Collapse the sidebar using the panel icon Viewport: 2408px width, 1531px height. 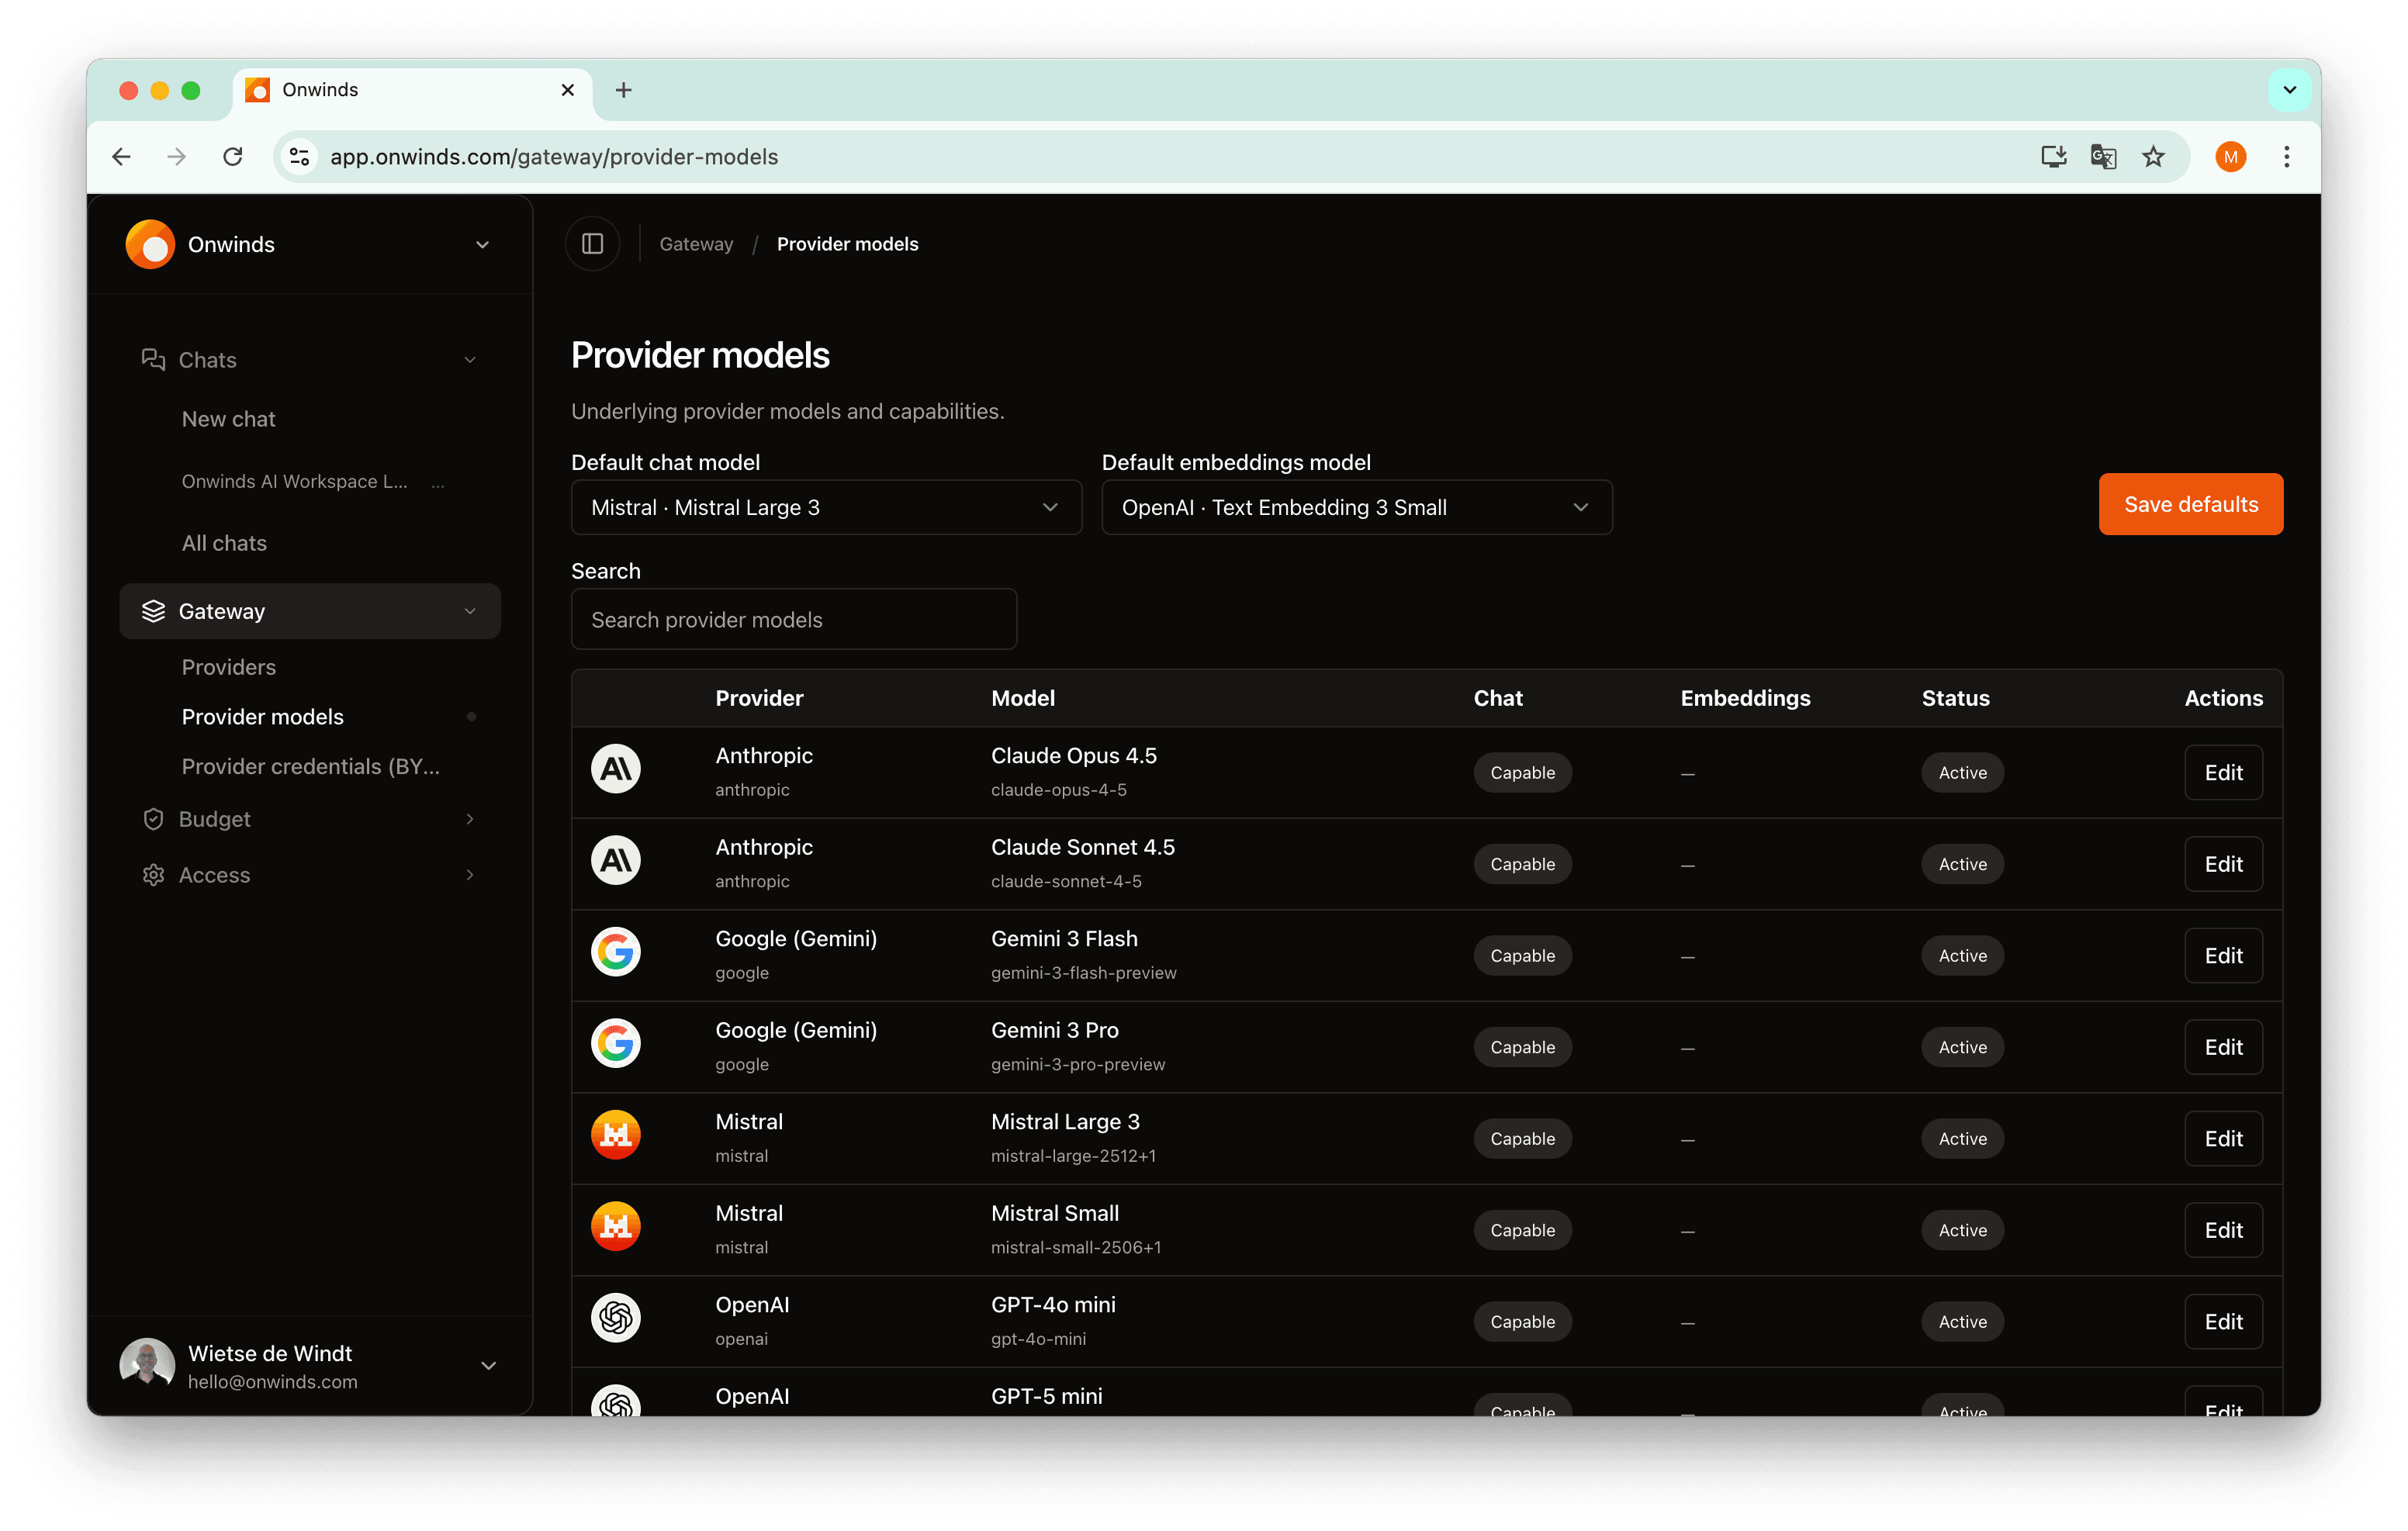click(x=592, y=243)
